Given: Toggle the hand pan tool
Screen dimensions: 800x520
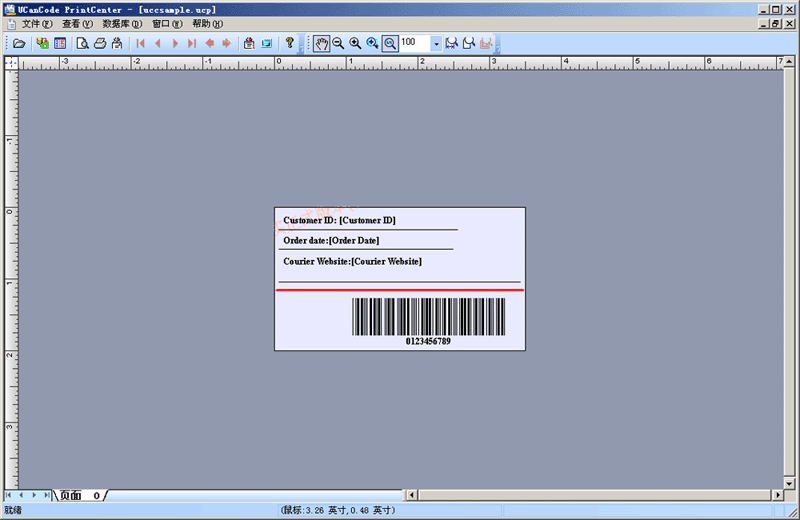Looking at the screenshot, I should click(321, 43).
